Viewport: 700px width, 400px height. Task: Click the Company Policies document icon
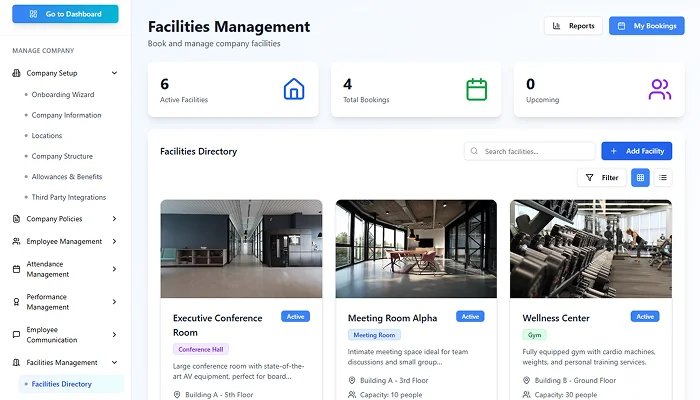click(x=16, y=219)
